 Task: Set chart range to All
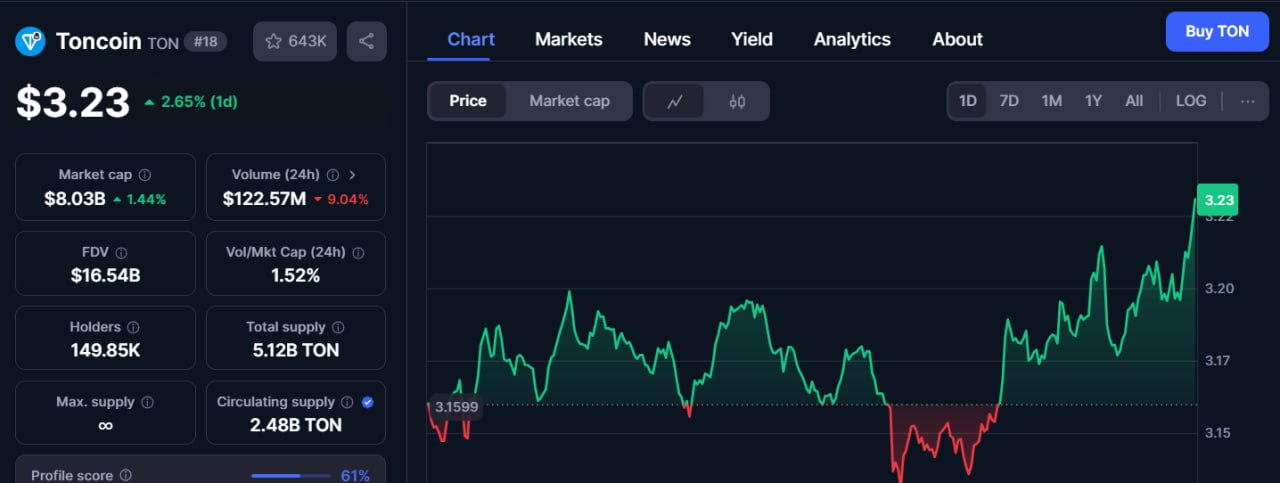pyautogui.click(x=1134, y=101)
